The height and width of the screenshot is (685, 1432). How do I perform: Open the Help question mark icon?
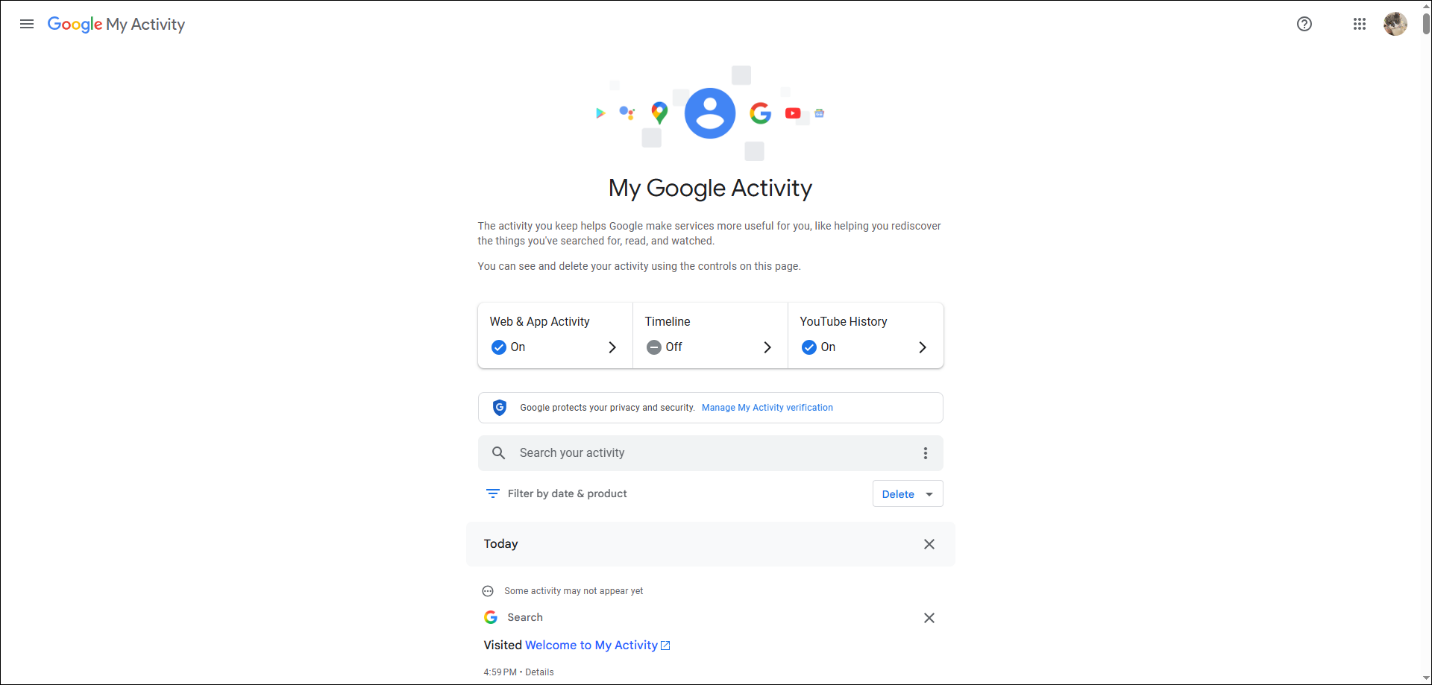point(1303,23)
